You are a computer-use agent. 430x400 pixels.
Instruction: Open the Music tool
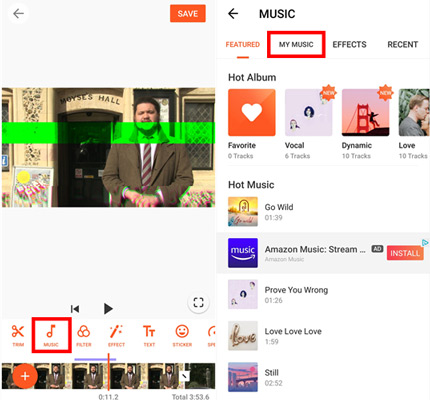51,336
